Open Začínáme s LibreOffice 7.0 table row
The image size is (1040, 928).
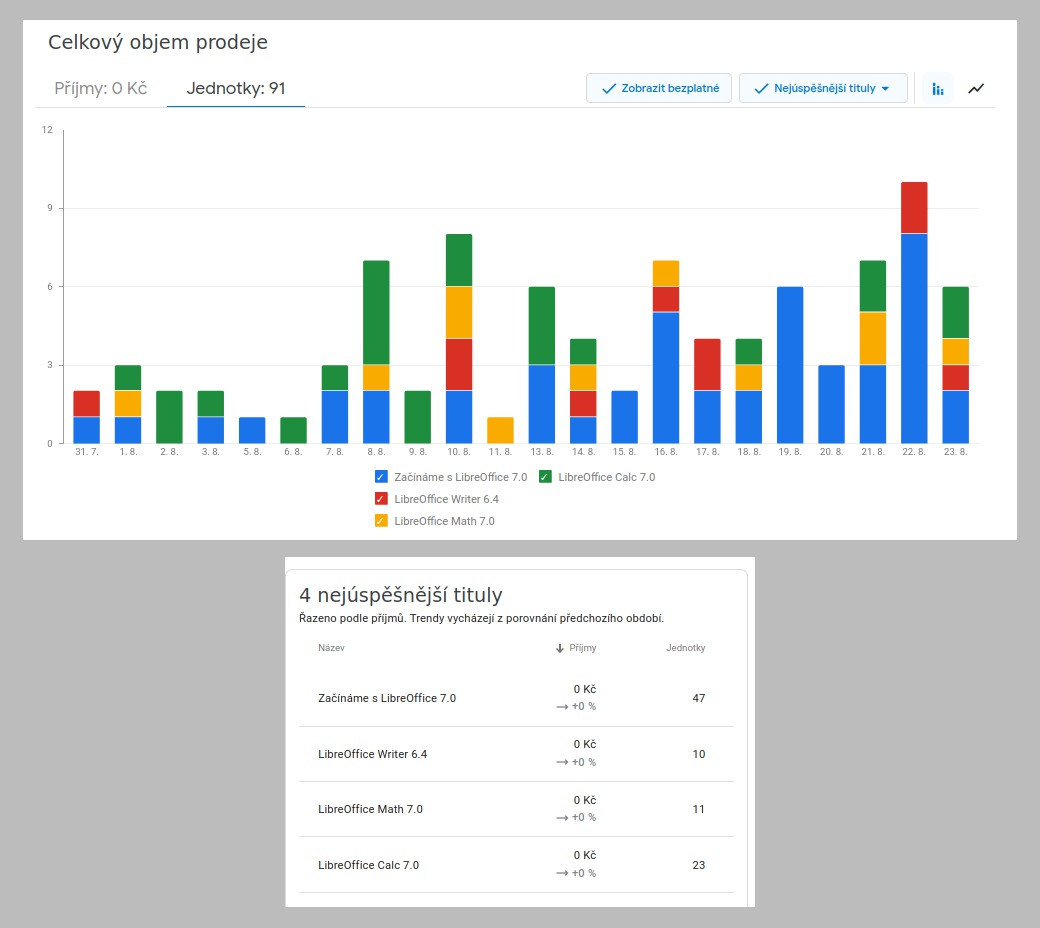tap(516, 698)
